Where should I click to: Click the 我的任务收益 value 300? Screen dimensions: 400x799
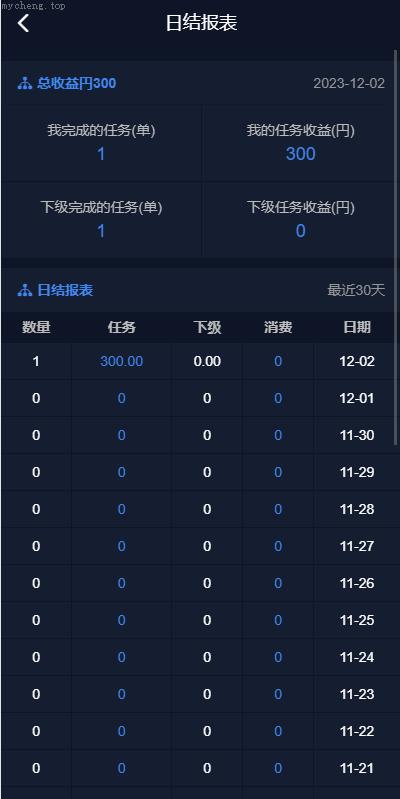point(301,154)
